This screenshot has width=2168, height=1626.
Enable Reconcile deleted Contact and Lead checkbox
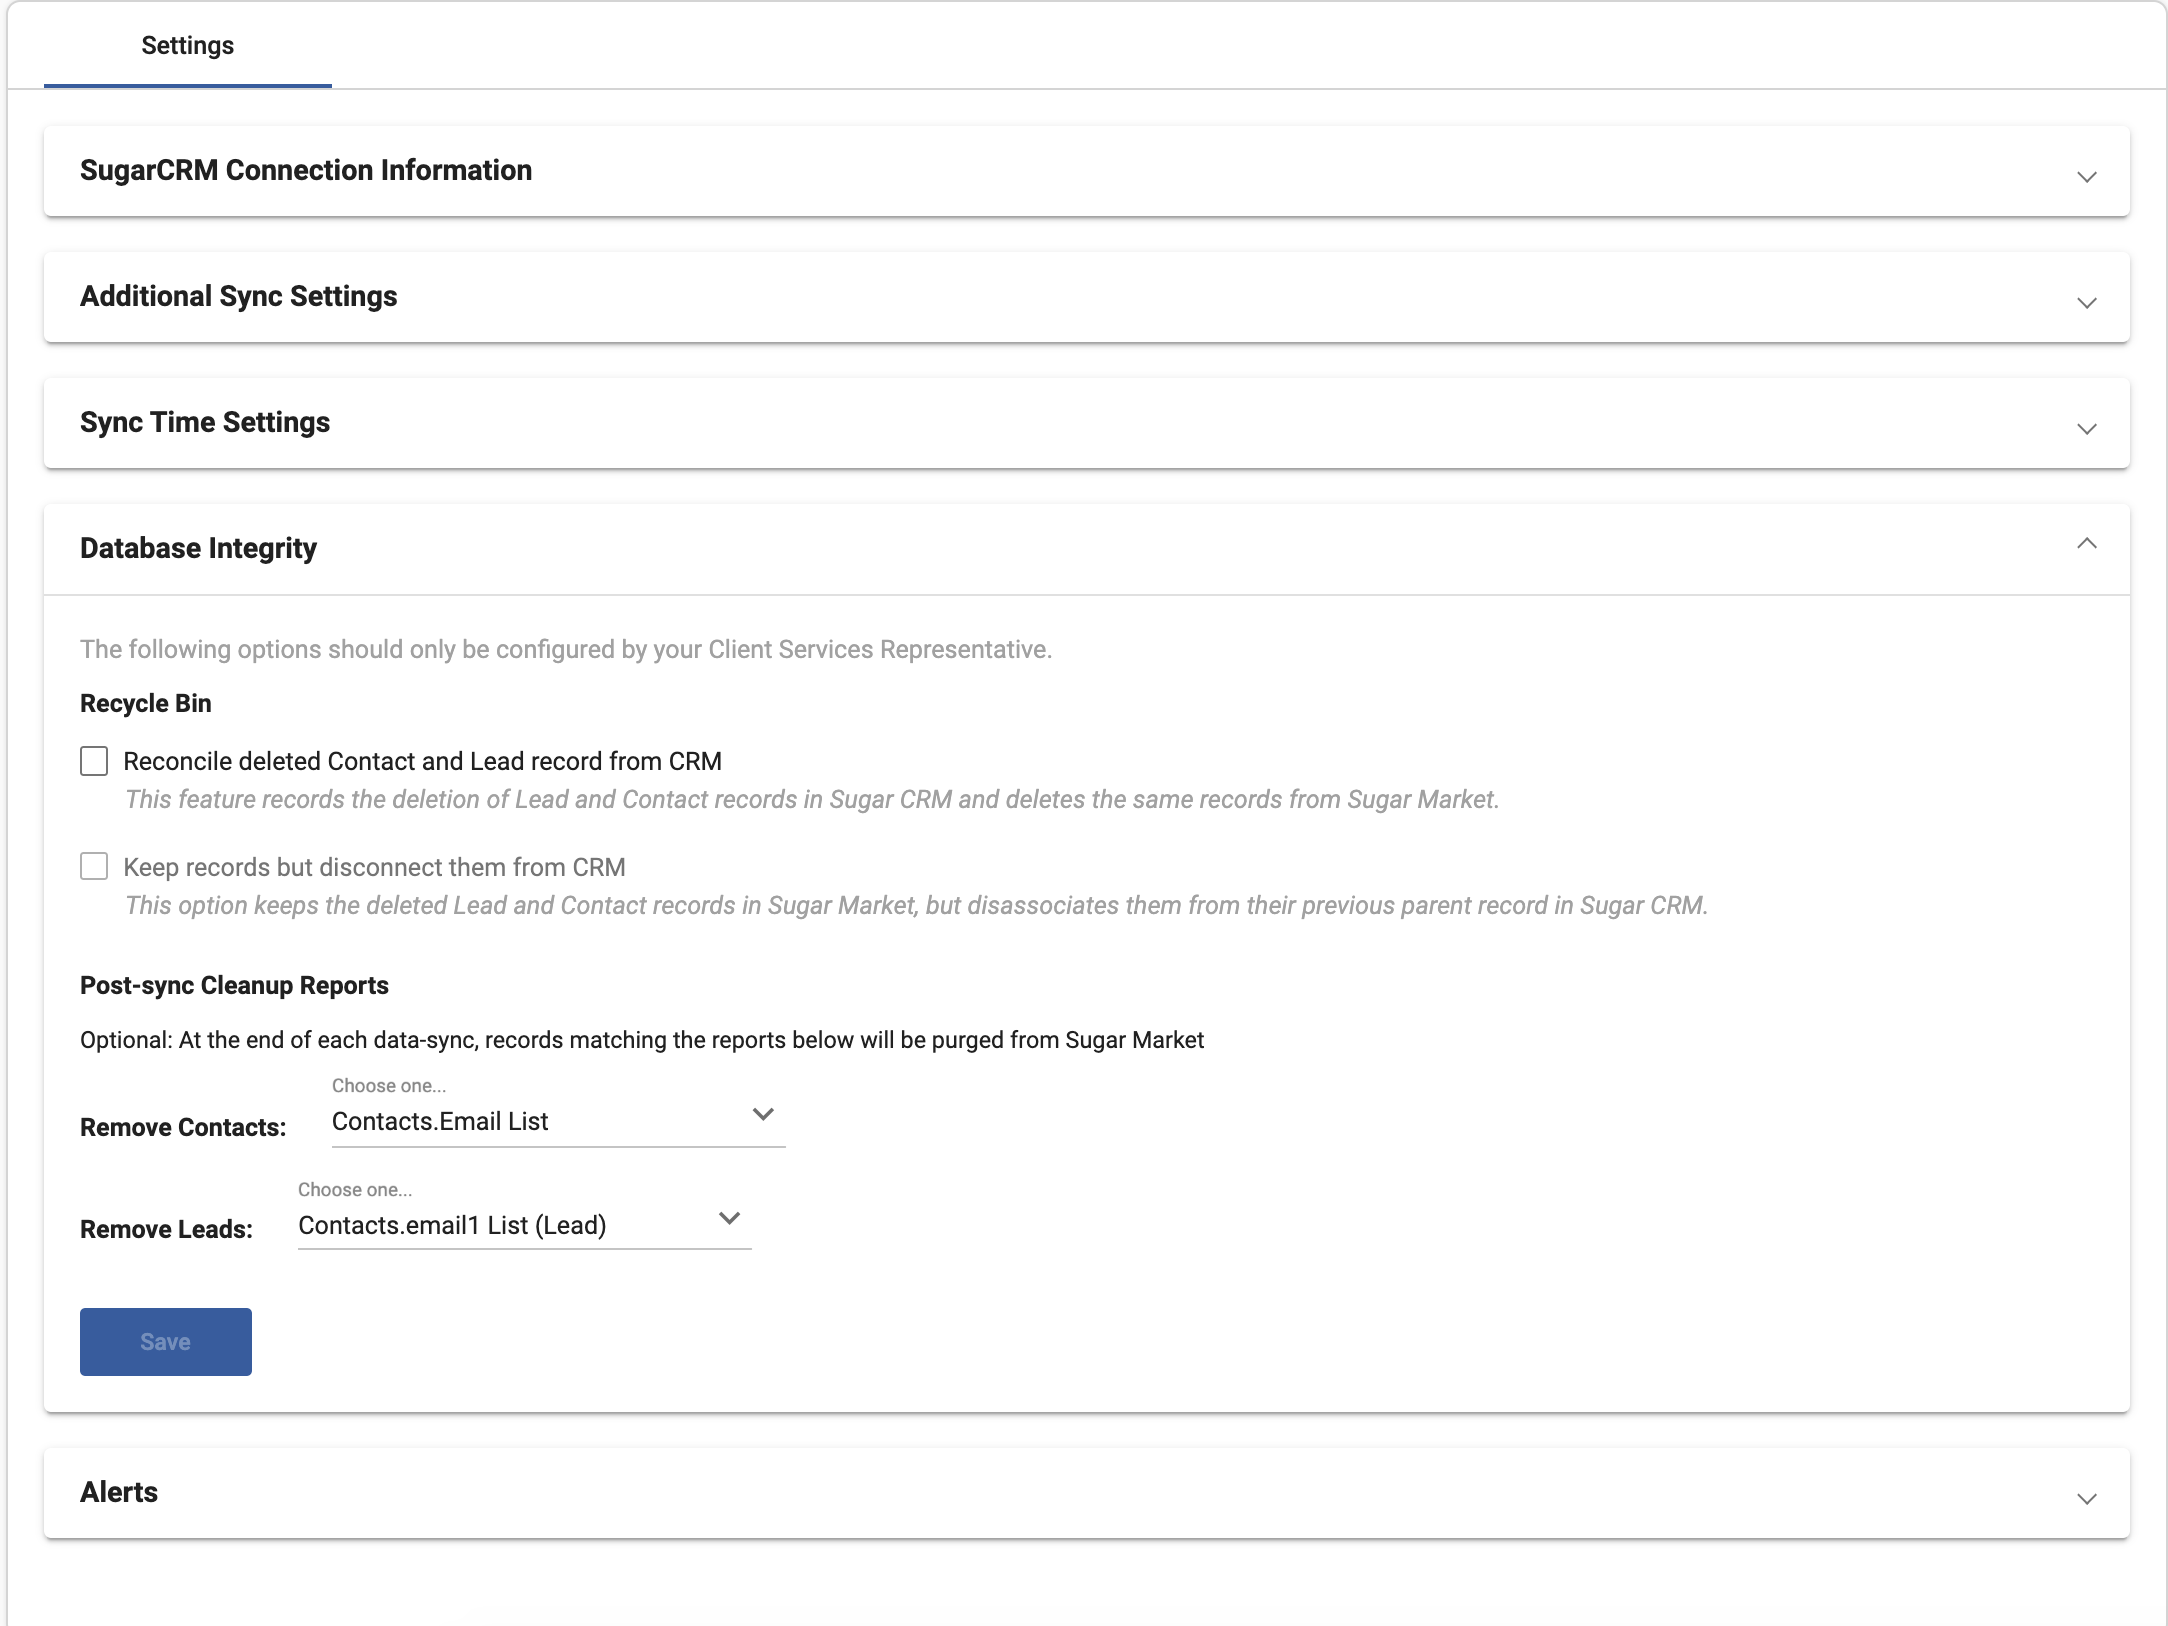tap(94, 761)
